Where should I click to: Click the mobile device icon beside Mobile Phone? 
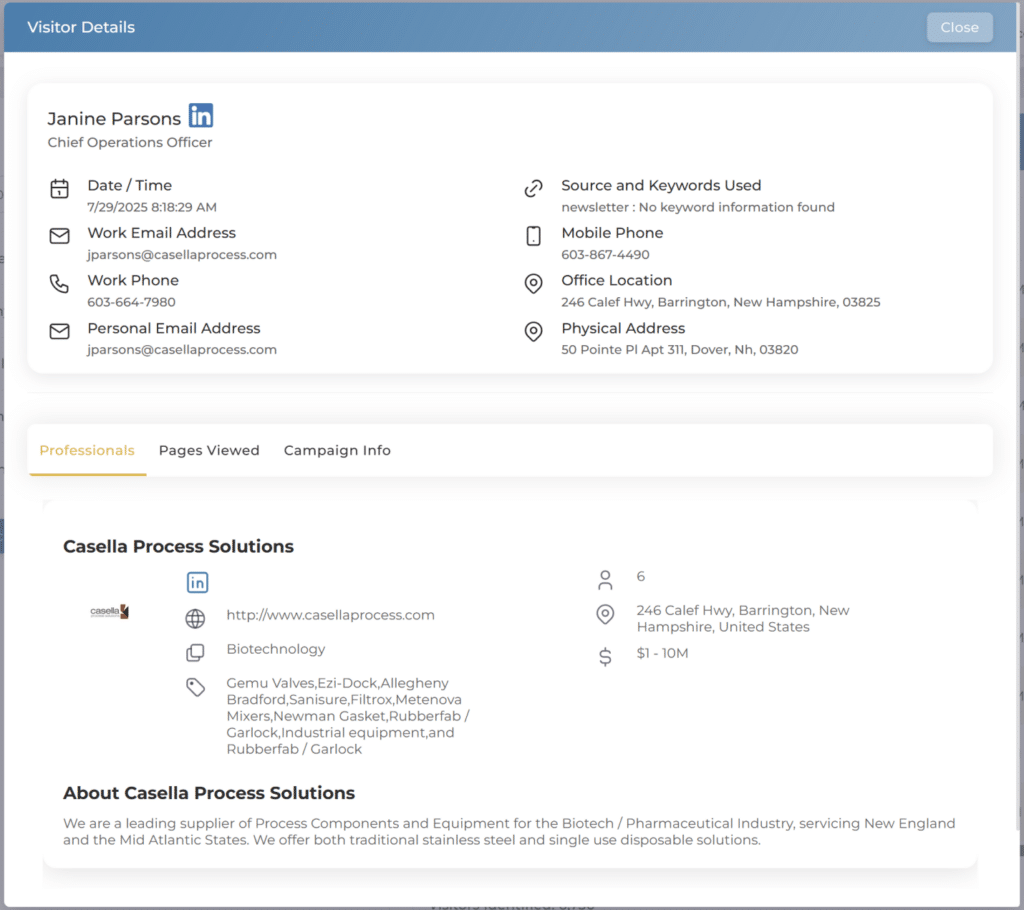(534, 236)
